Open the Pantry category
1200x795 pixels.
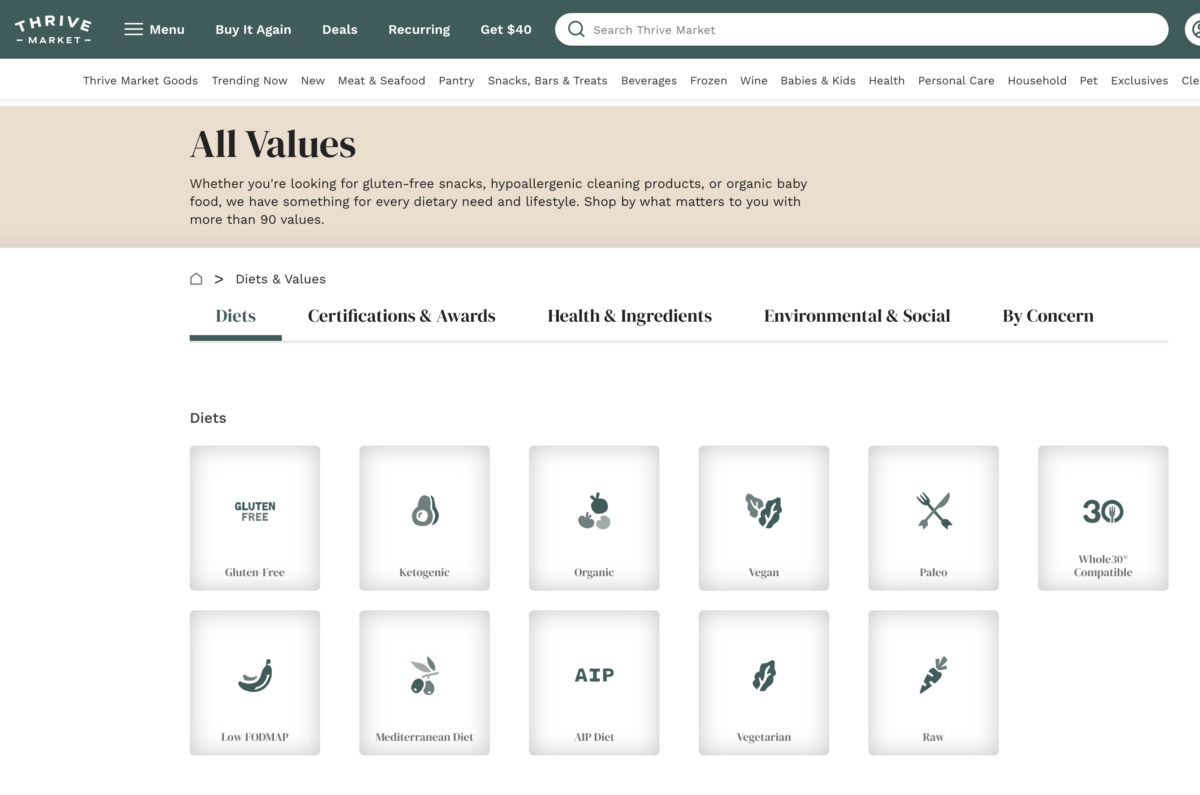pos(456,81)
